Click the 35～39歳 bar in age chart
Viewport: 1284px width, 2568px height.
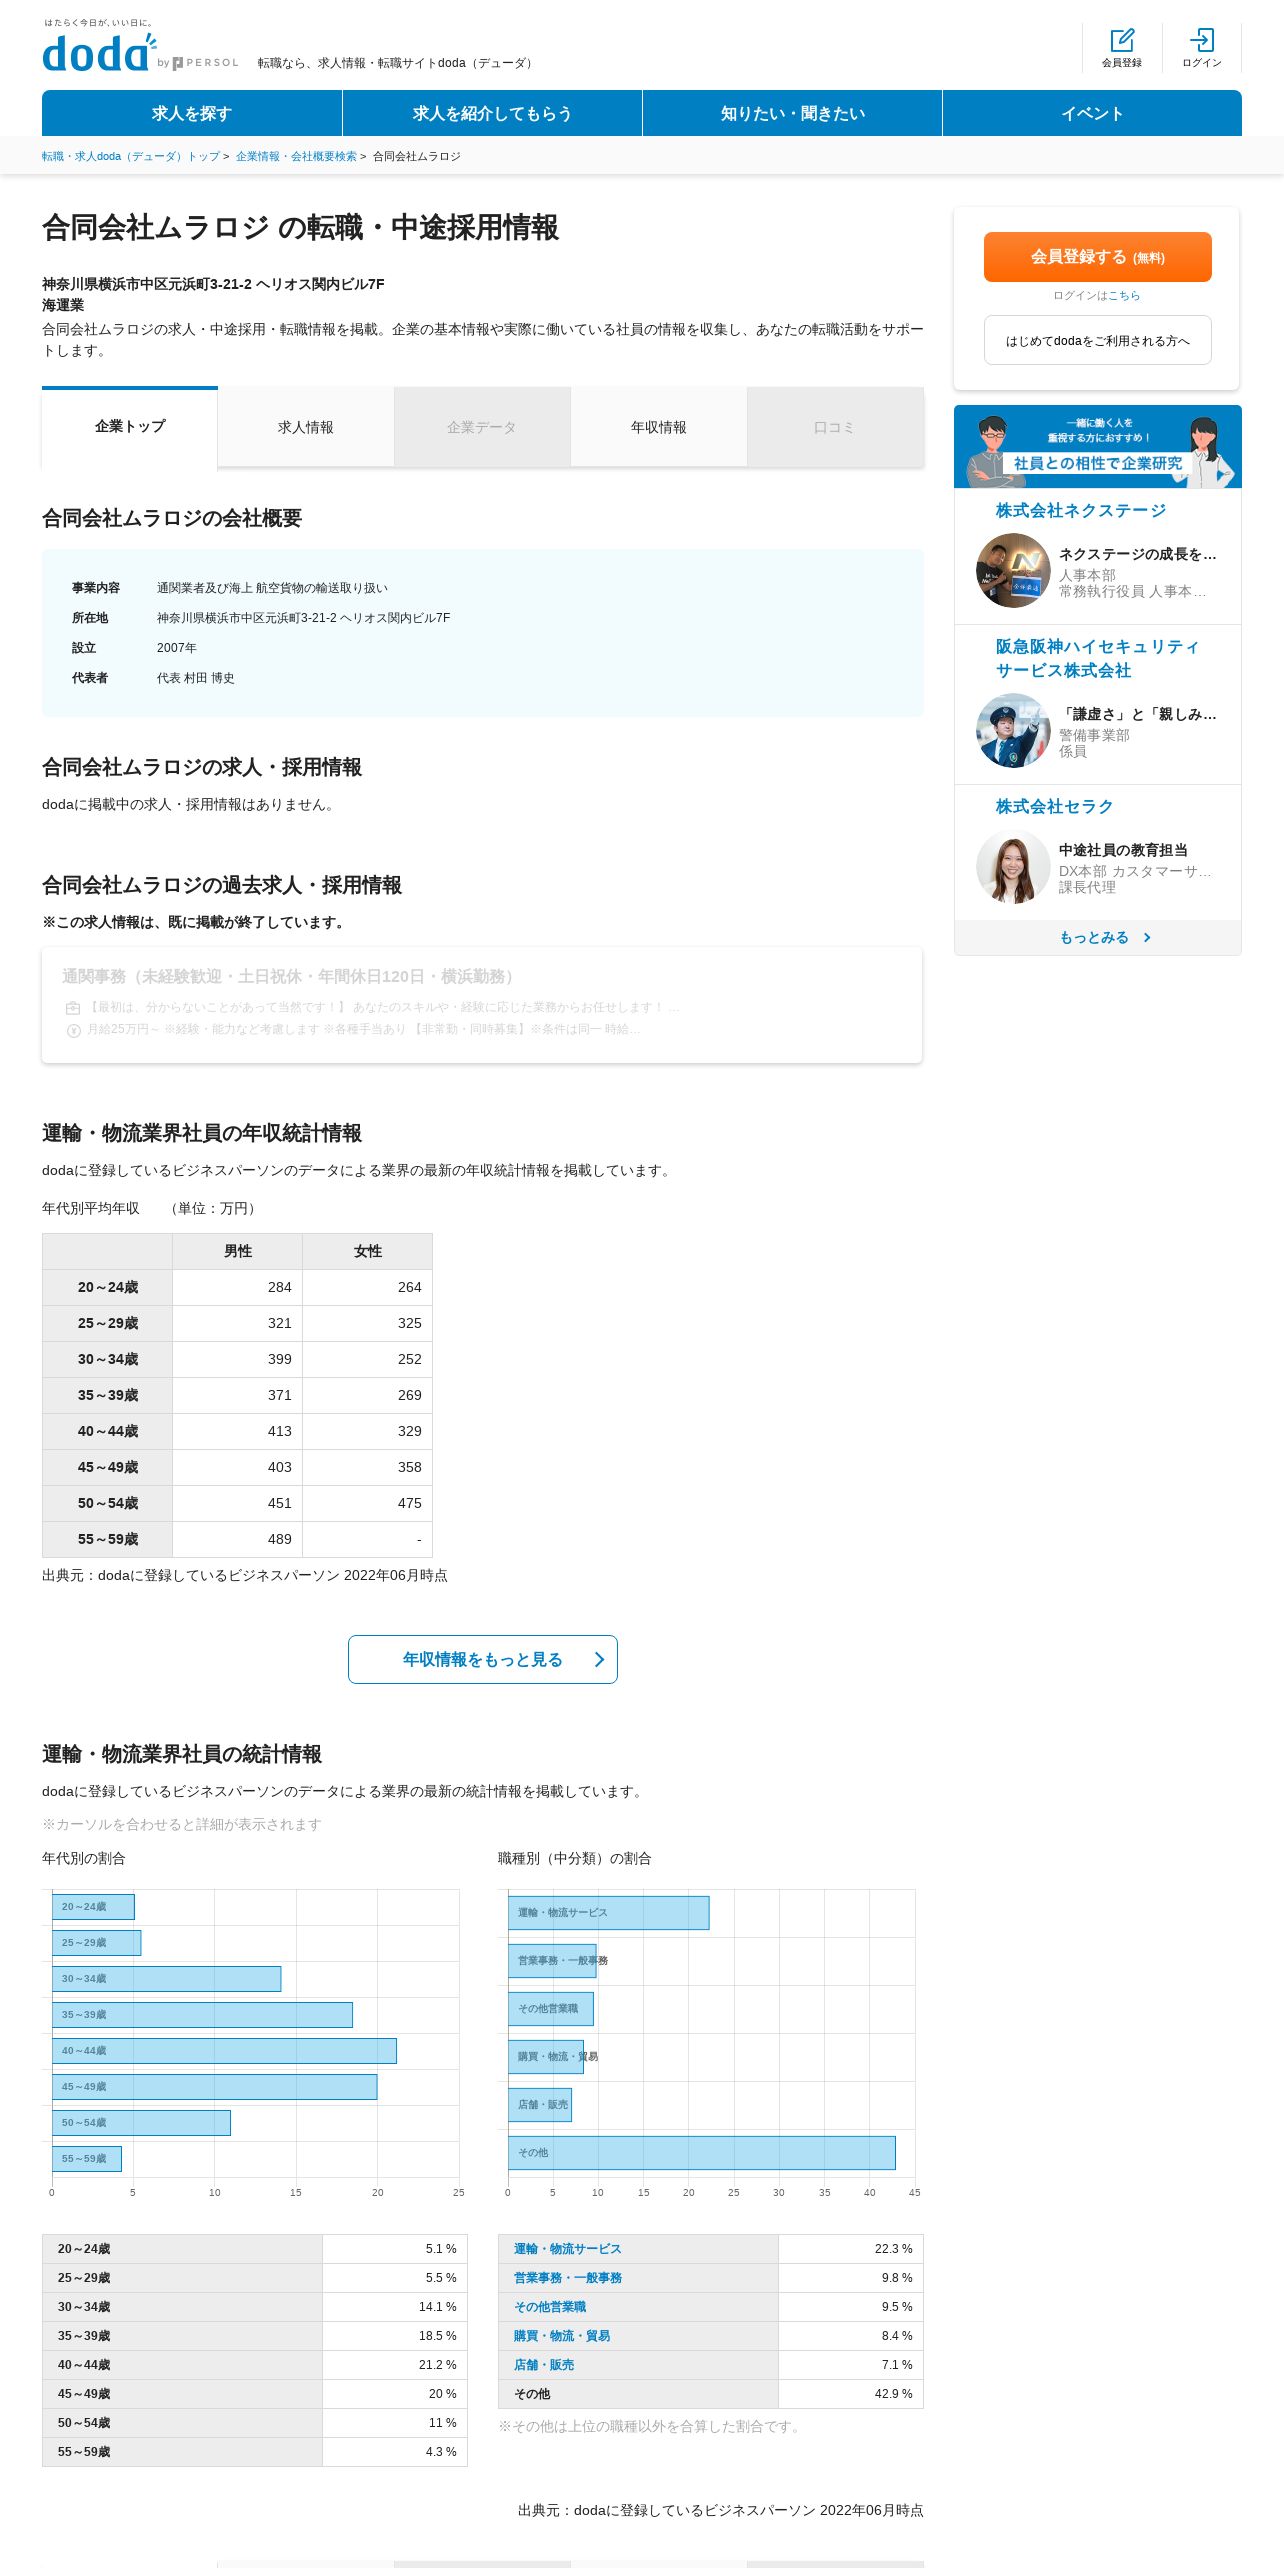[203, 2015]
